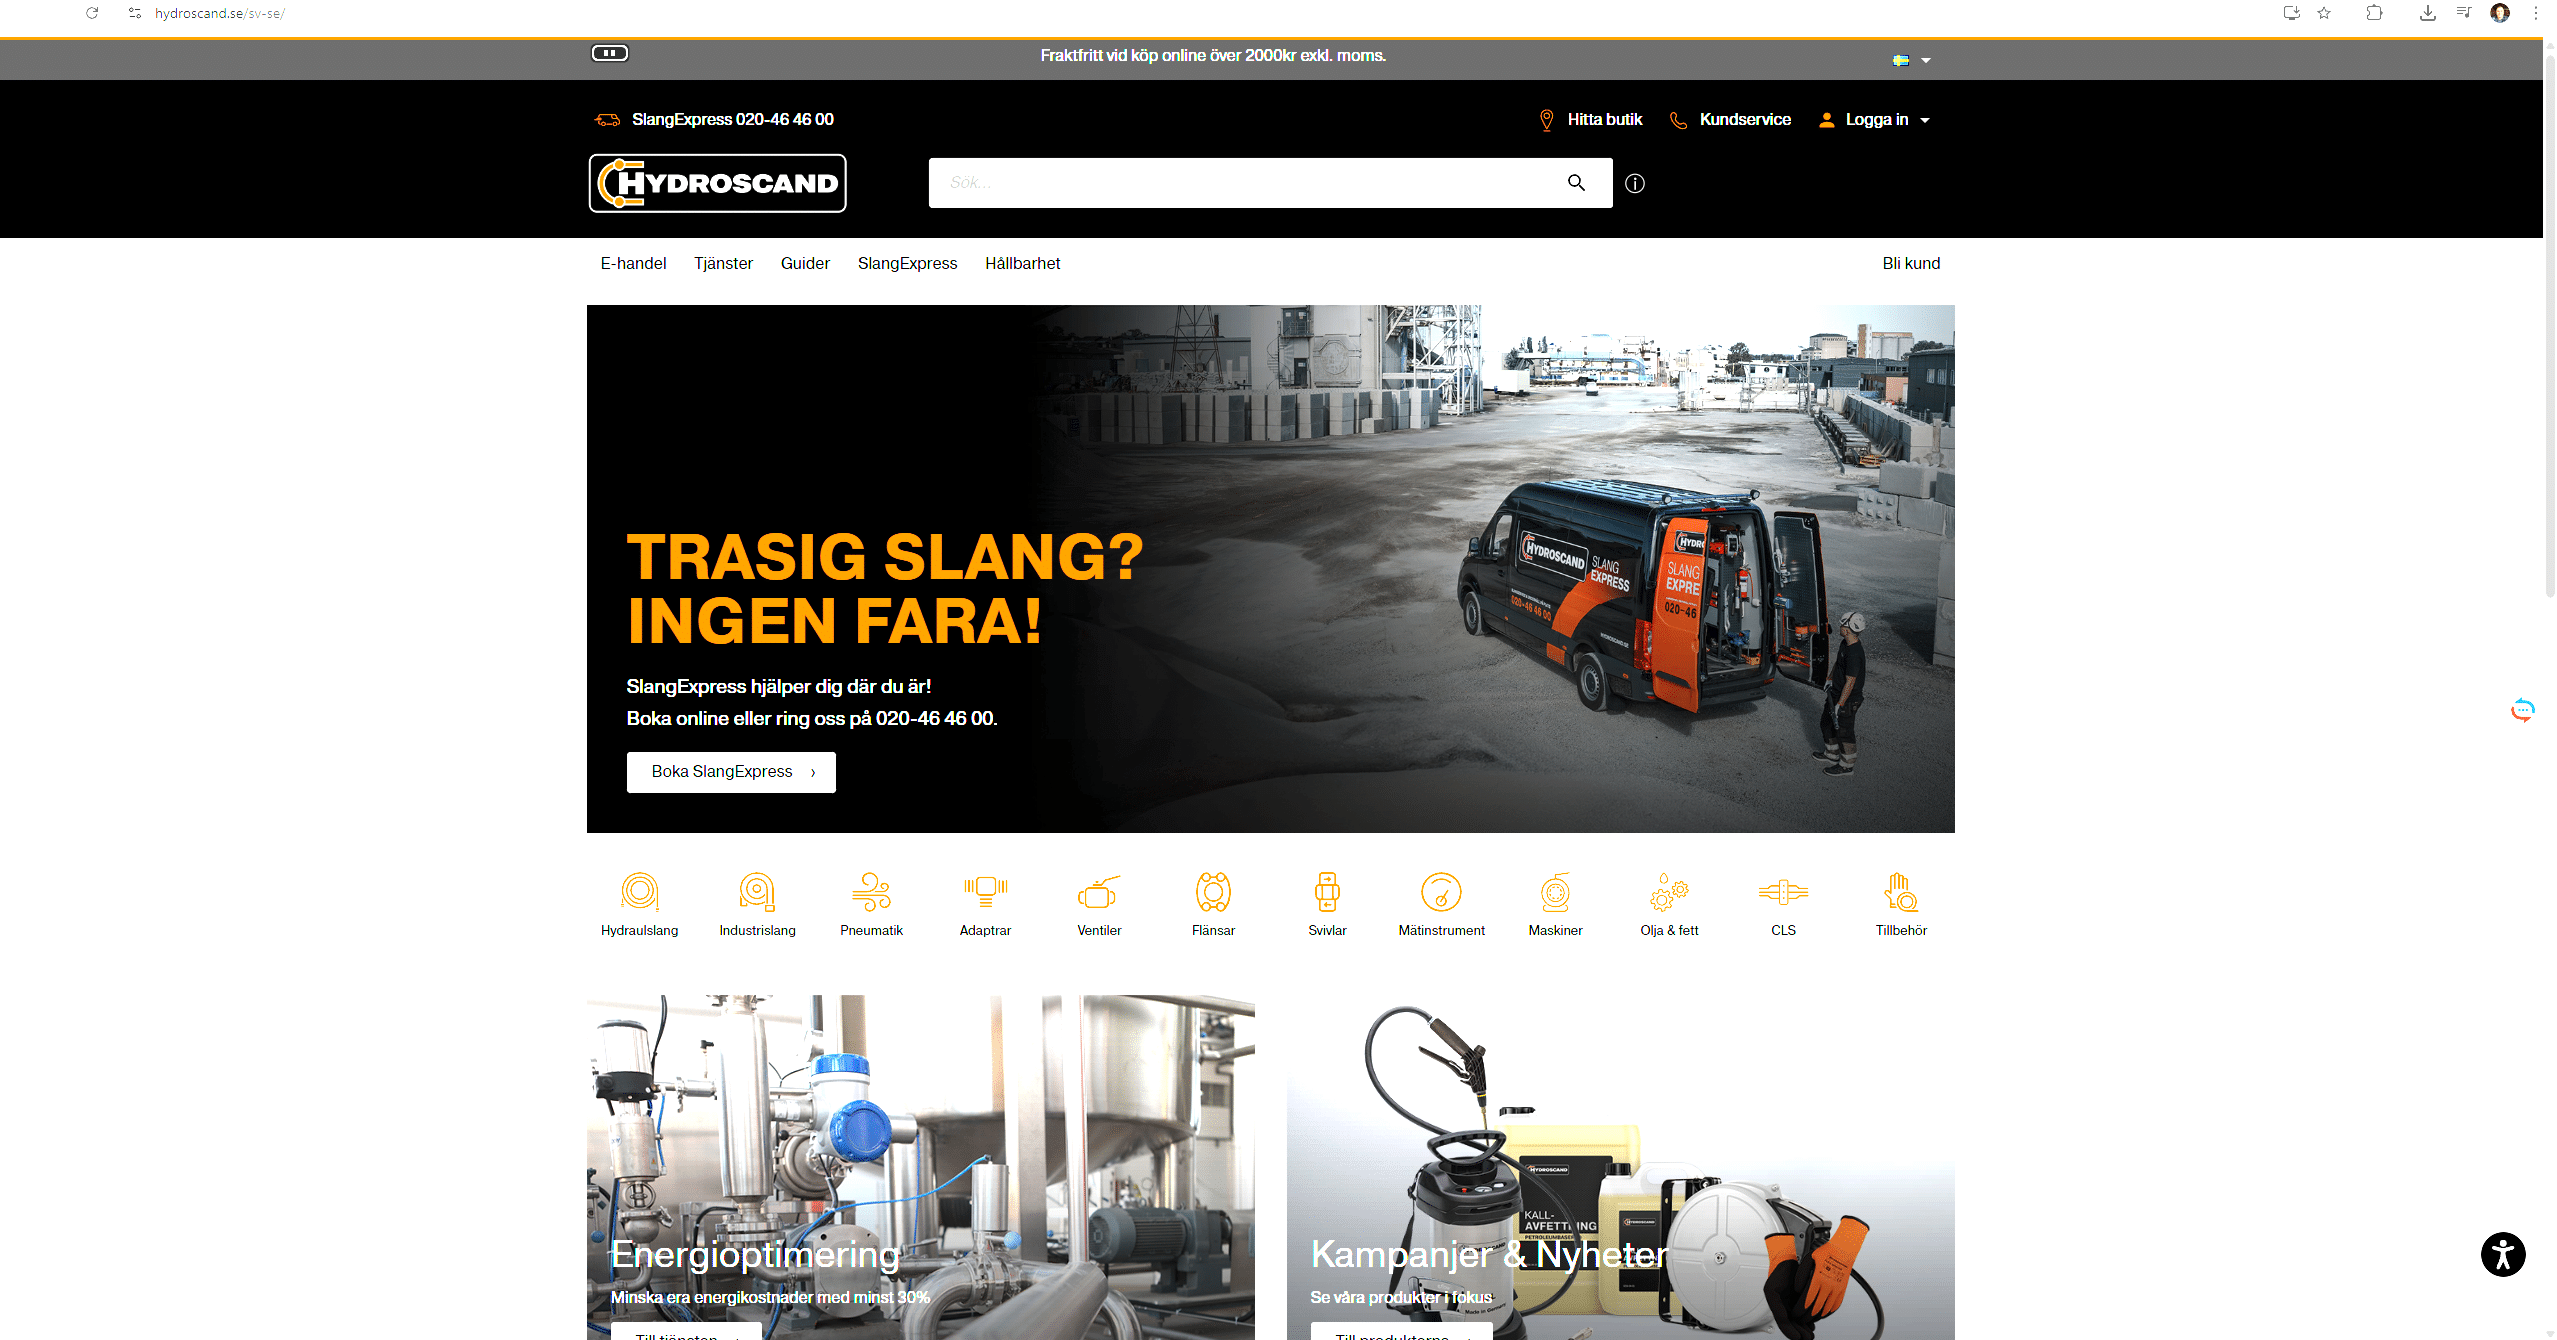Viewport: 2557px width, 1340px height.
Task: Open the E-handel menu
Action: [633, 263]
